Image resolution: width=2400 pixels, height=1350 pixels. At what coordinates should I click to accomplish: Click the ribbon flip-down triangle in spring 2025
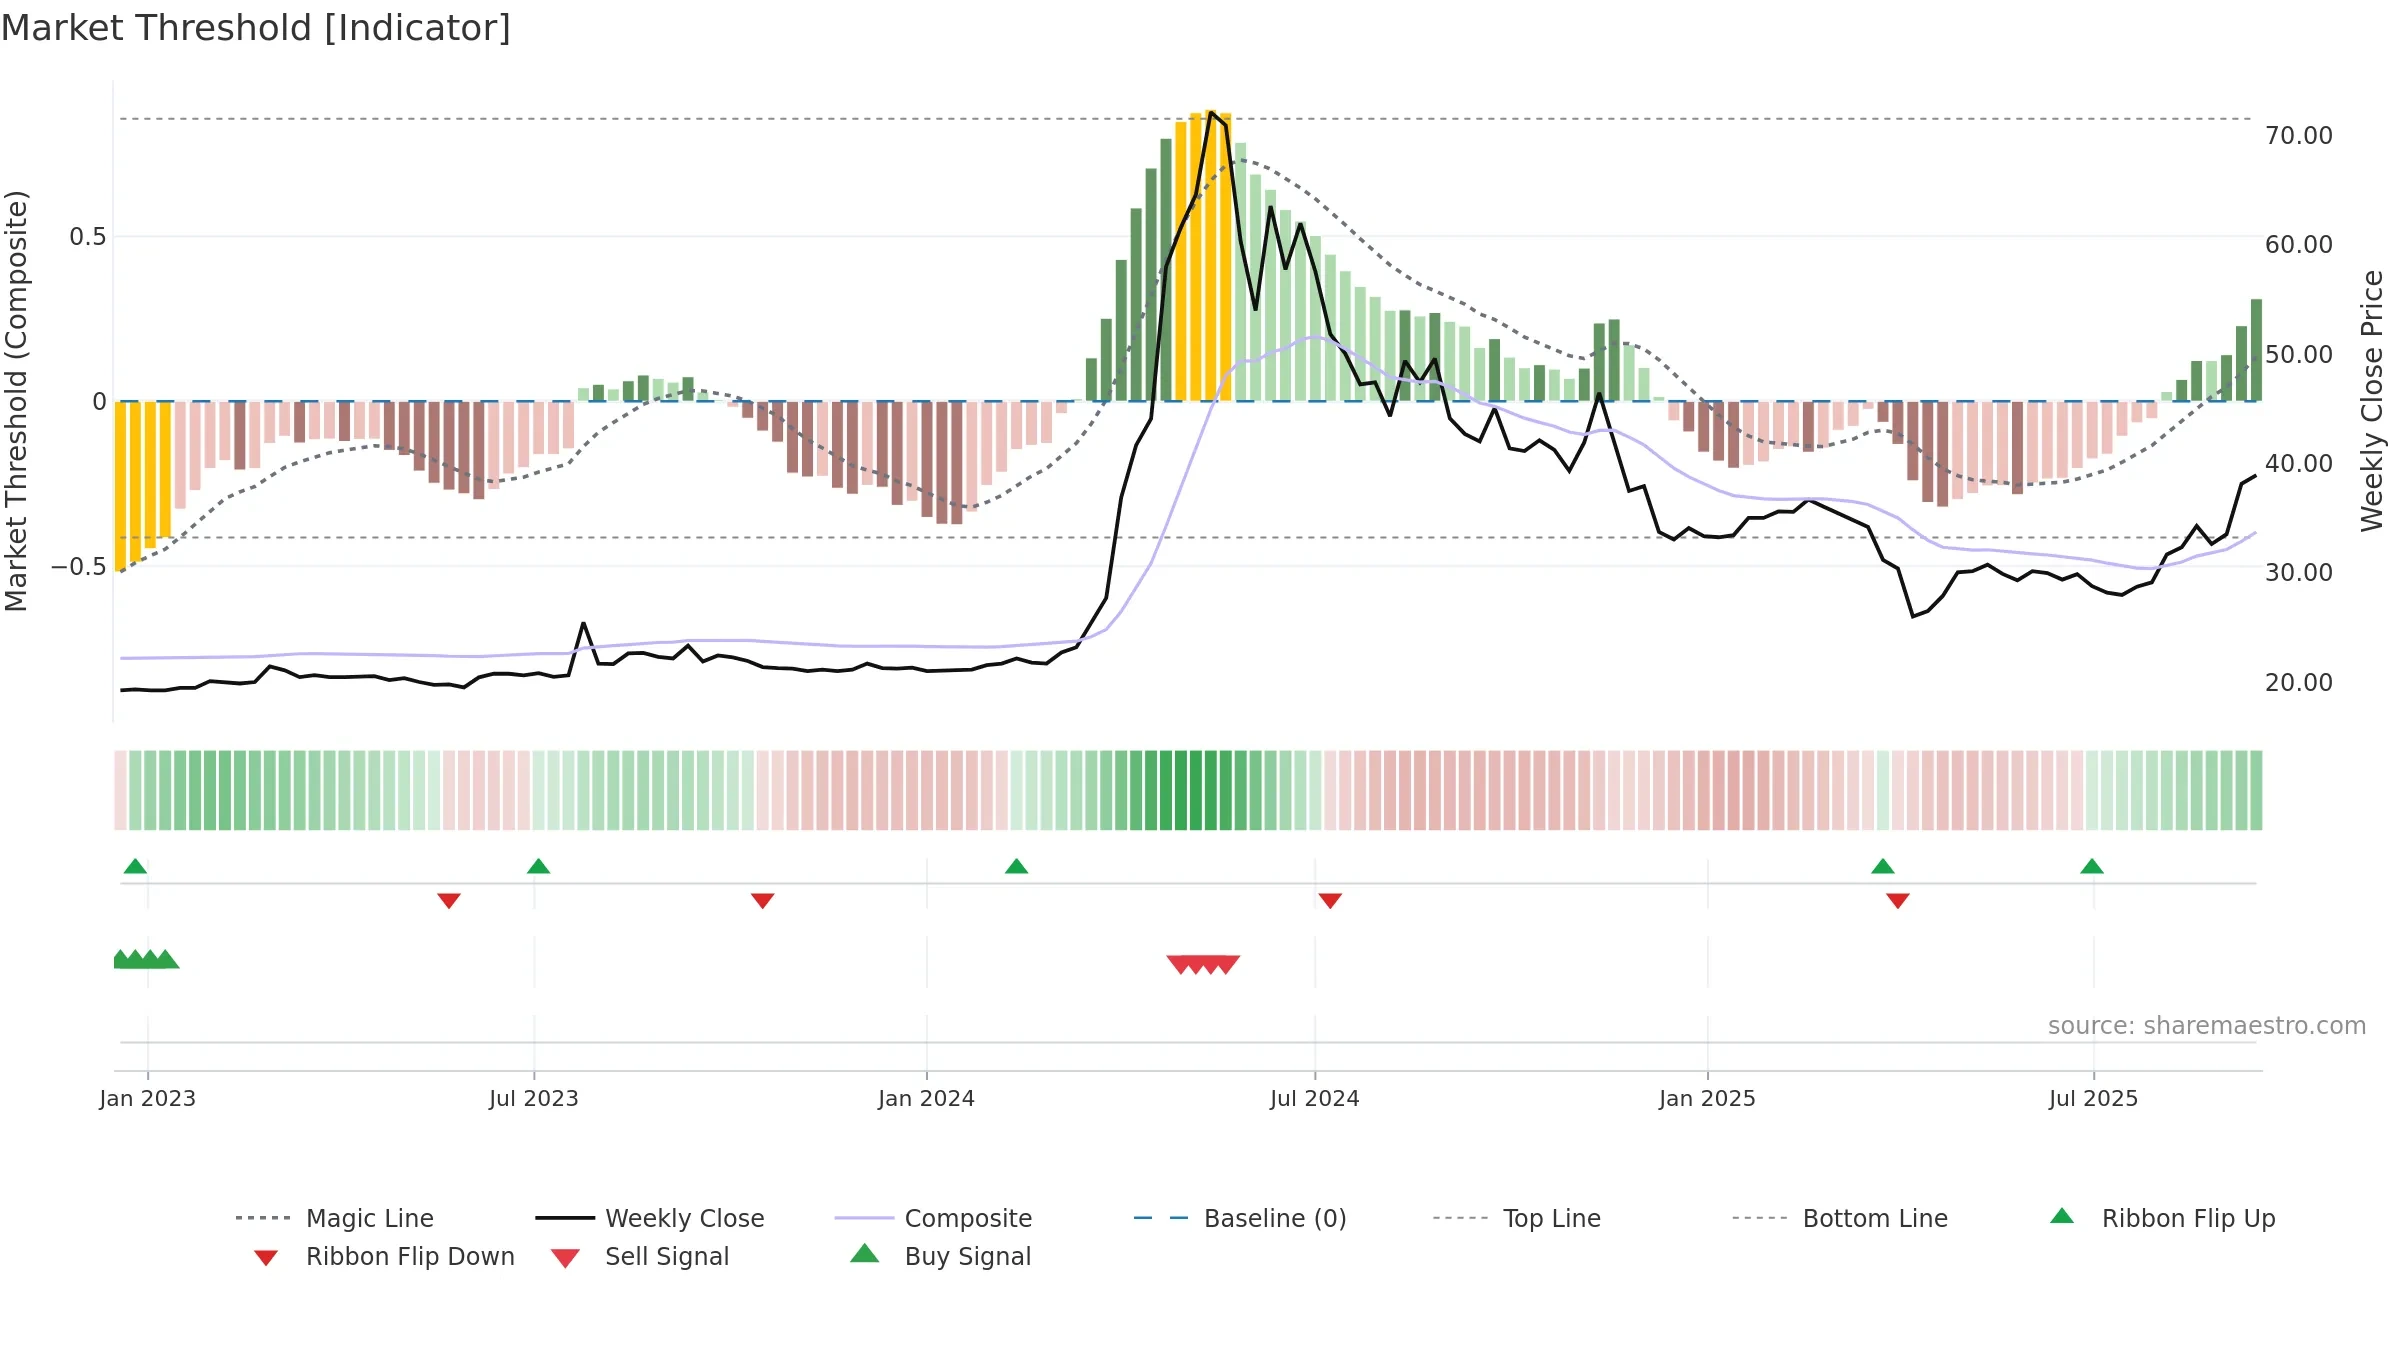[1898, 901]
